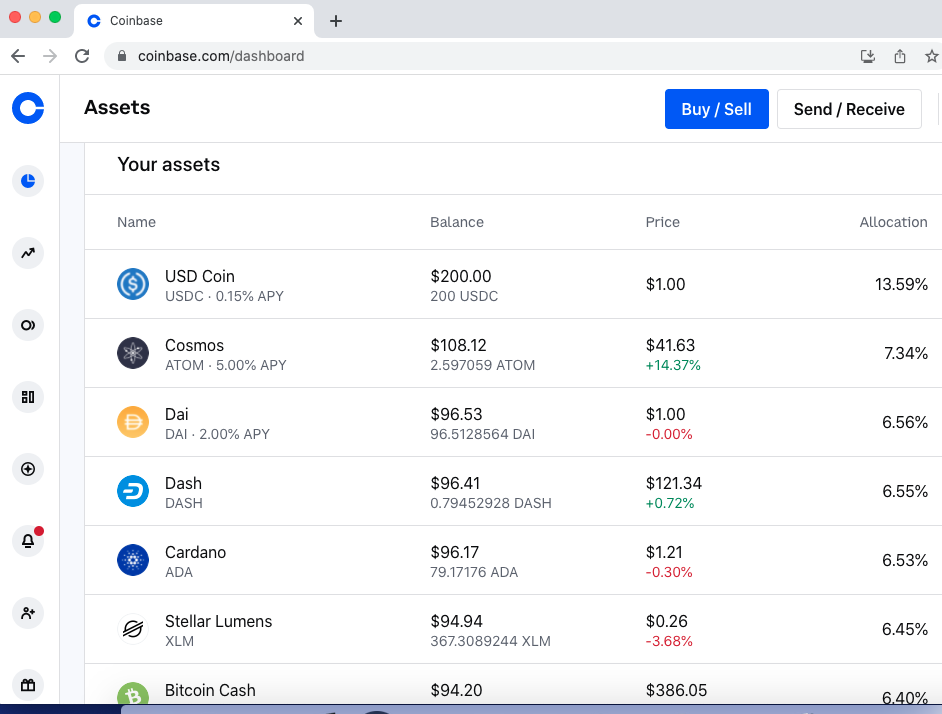Screen dimensions: 942x714
Task: Click the 96.5128564 DAI amount
Action: coord(482,435)
